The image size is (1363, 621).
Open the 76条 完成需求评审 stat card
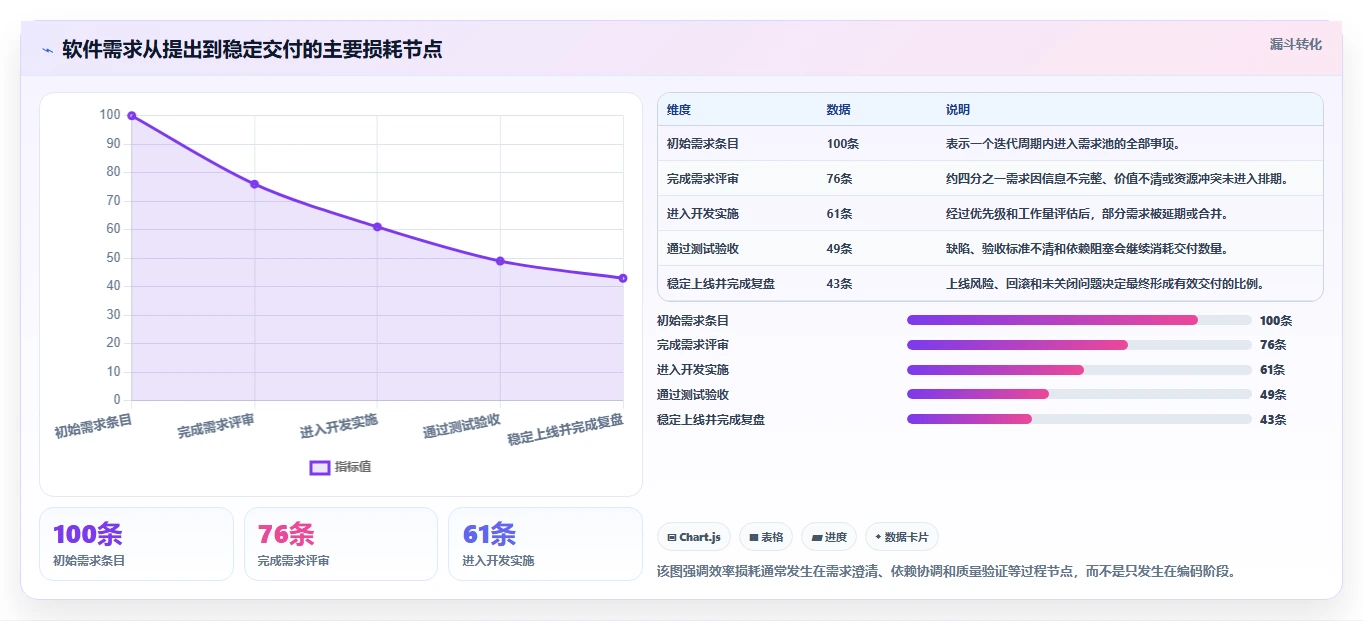pos(341,544)
